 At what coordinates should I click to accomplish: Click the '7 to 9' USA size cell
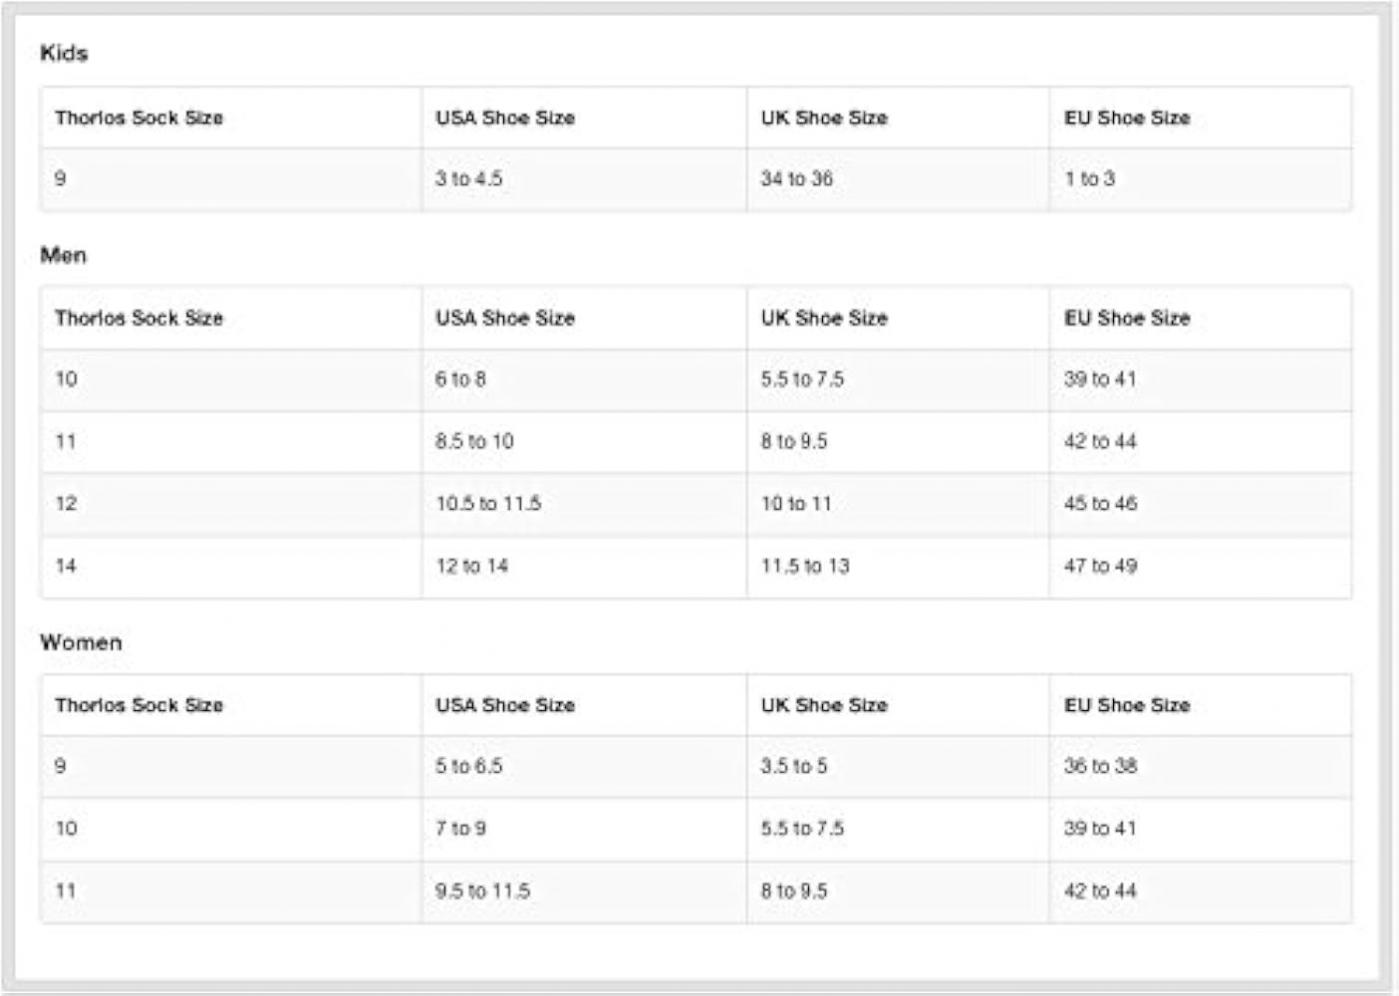[460, 828]
